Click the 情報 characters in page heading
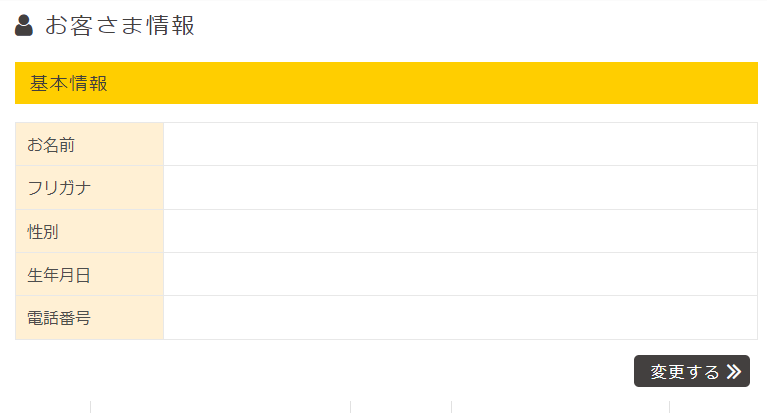 170,25
